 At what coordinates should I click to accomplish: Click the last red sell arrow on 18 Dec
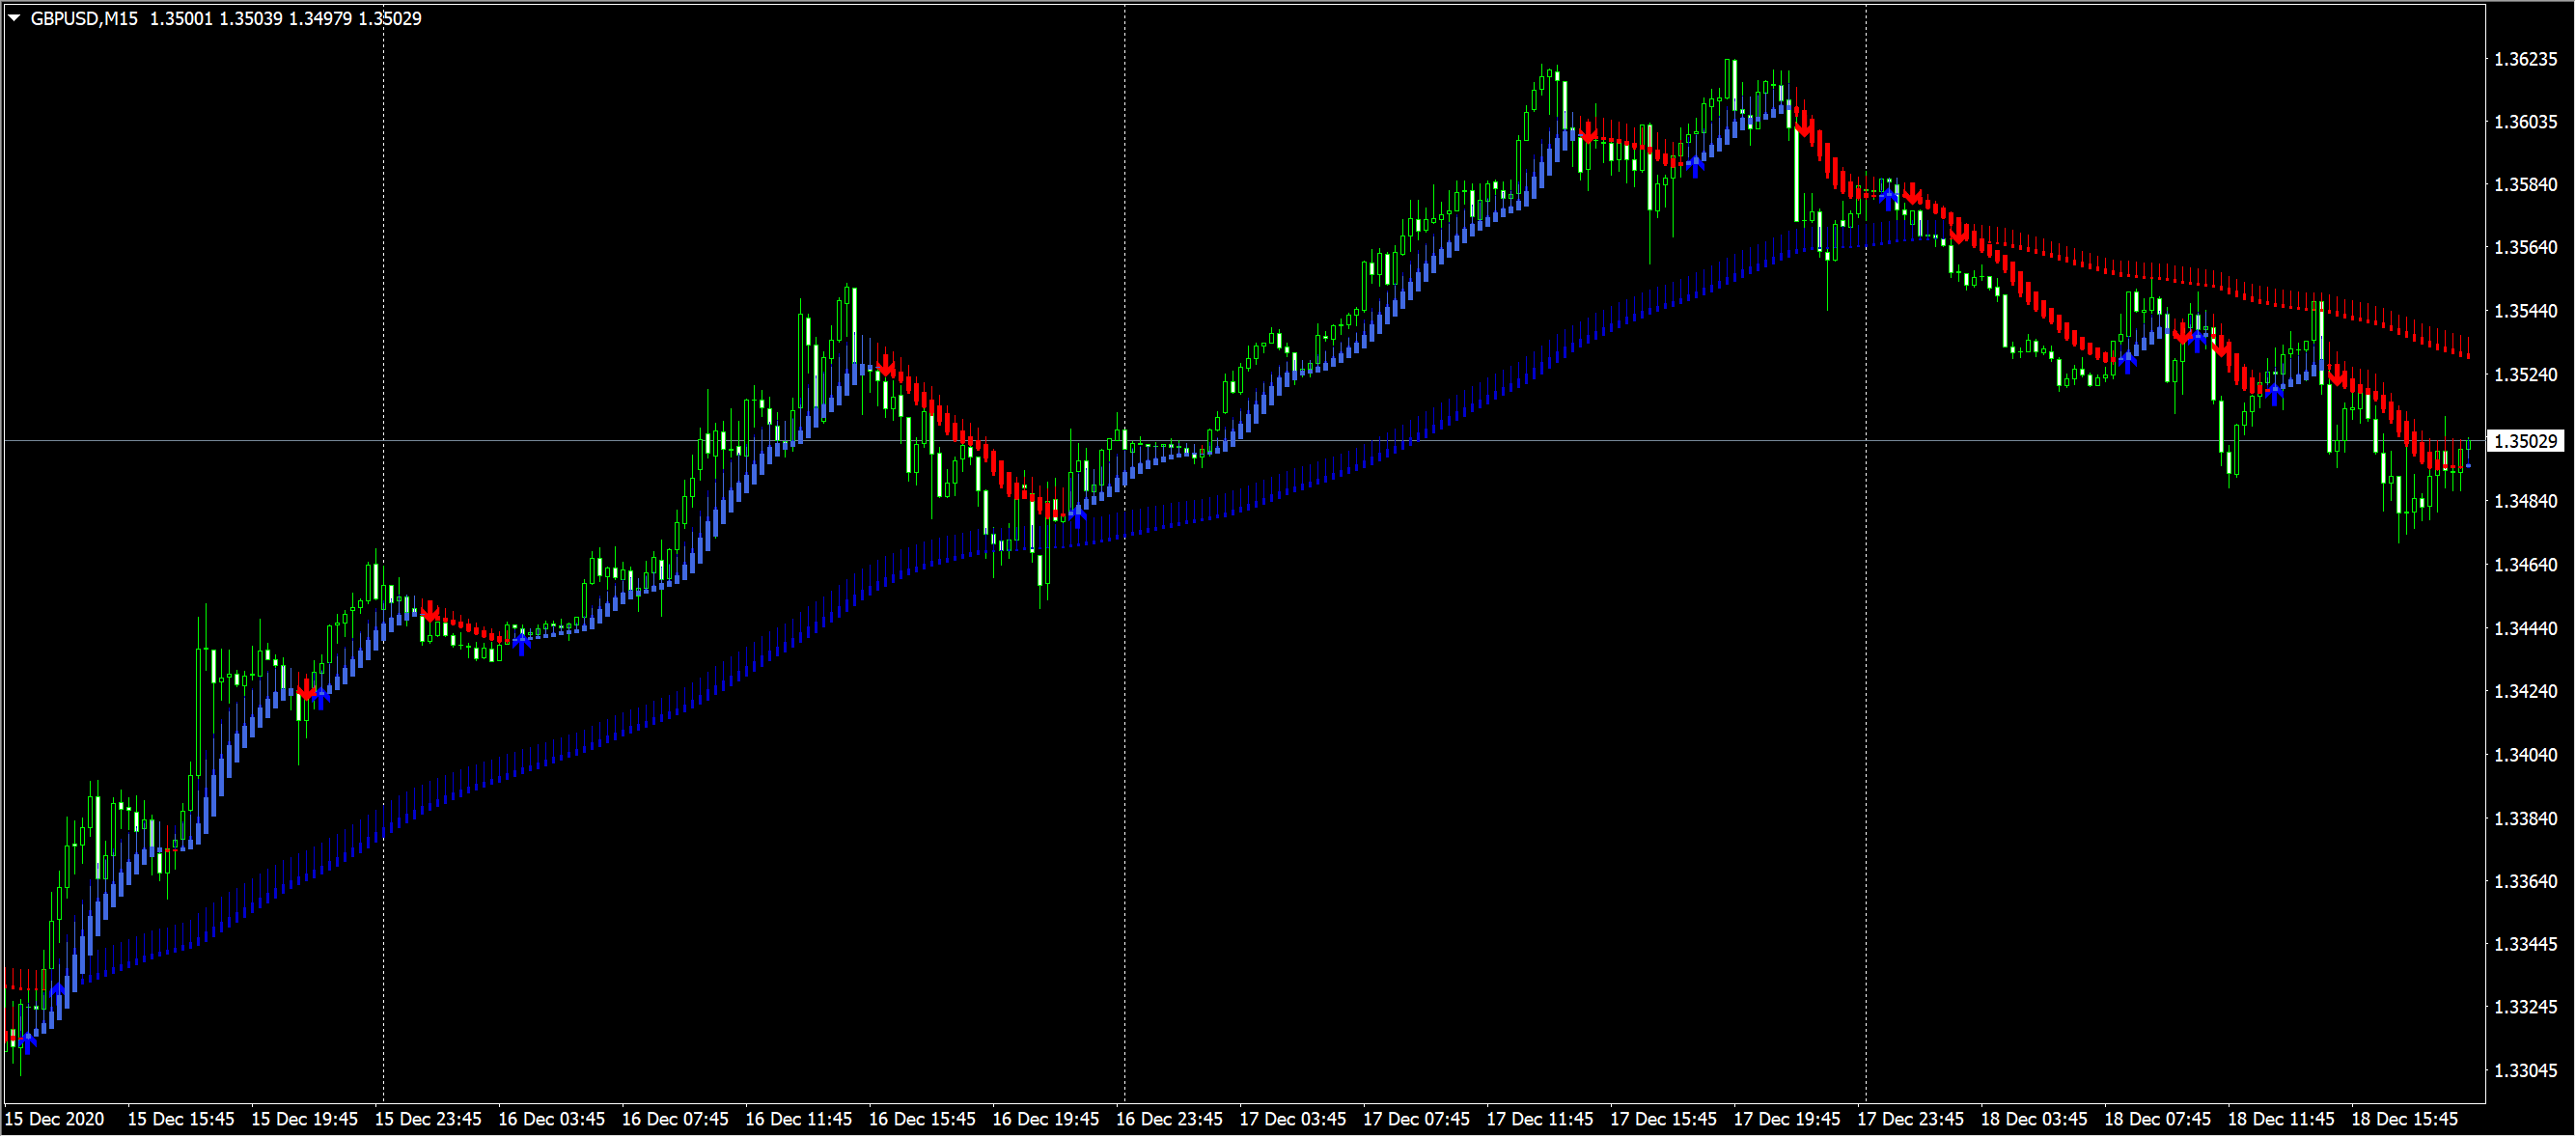[x=2337, y=377]
